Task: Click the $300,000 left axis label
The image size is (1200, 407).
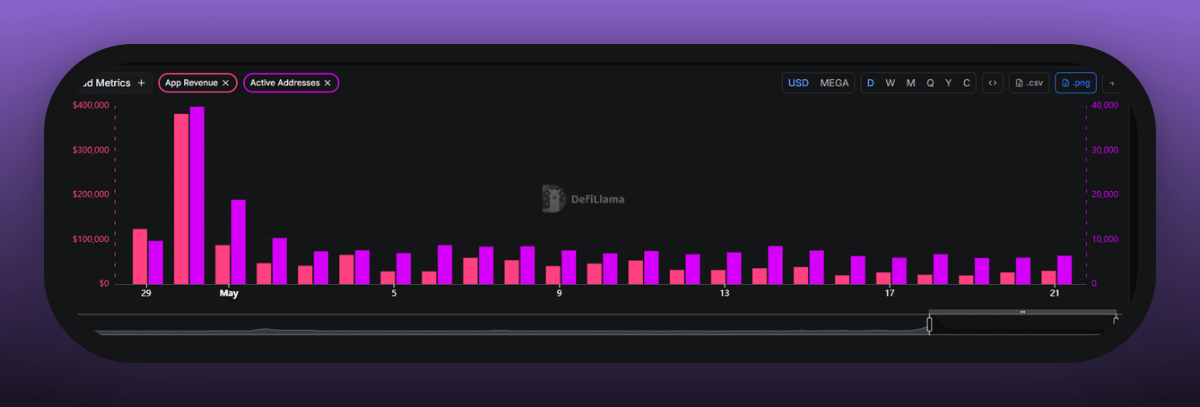Action: tap(91, 150)
